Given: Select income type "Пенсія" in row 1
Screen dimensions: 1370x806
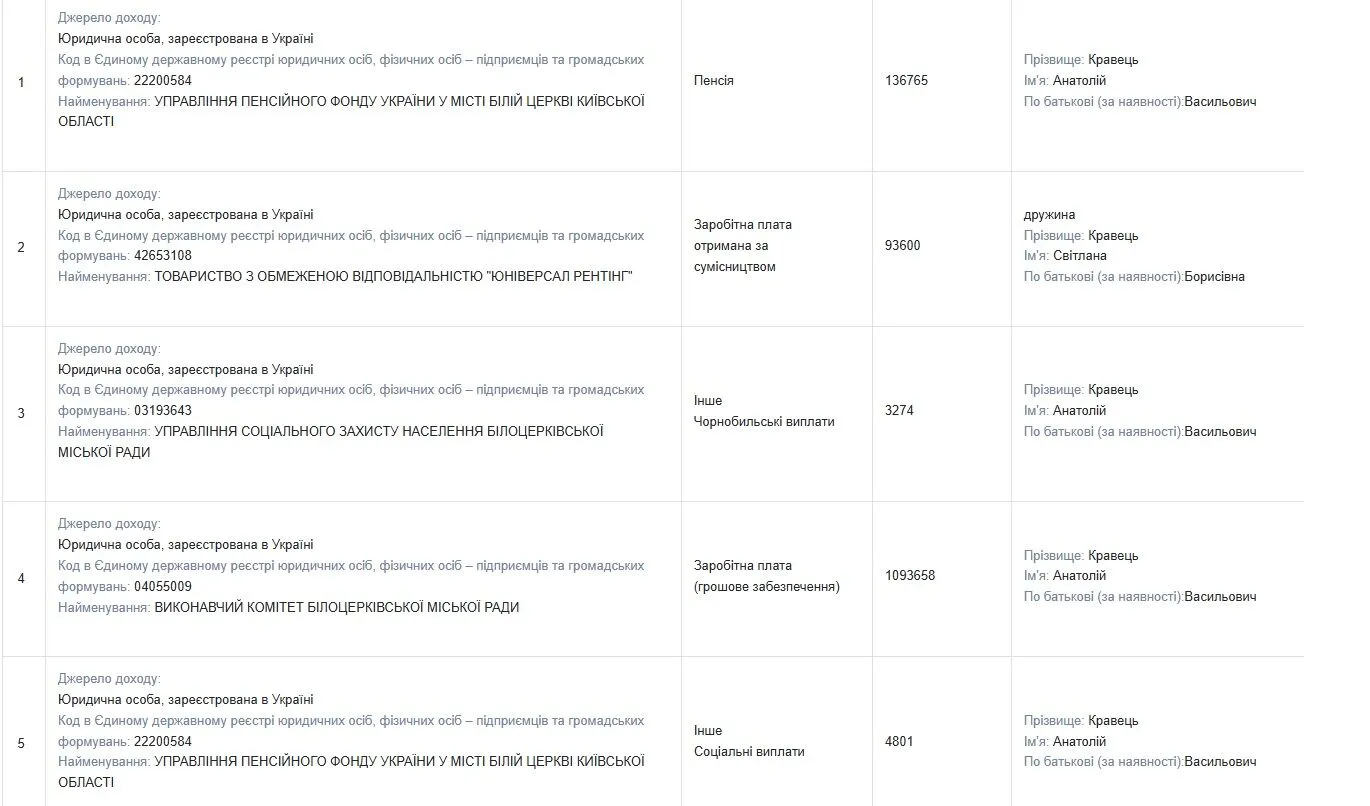Looking at the screenshot, I should (713, 80).
